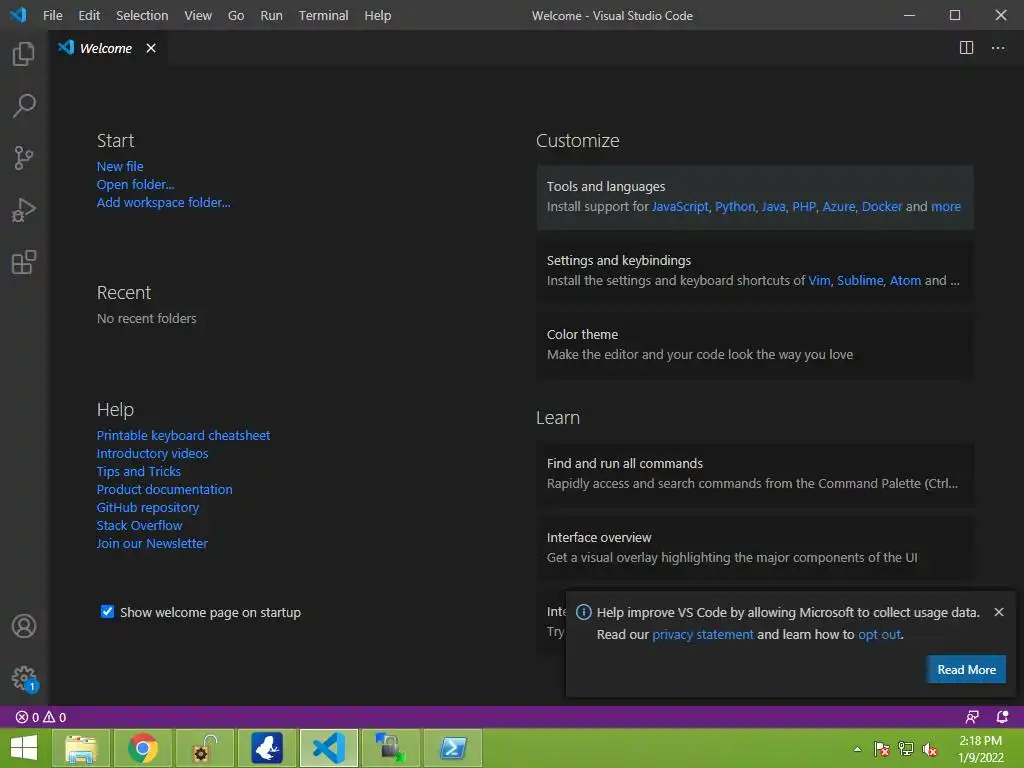Viewport: 1024px width, 768px height.
Task: Open the Run menu
Action: [271, 15]
